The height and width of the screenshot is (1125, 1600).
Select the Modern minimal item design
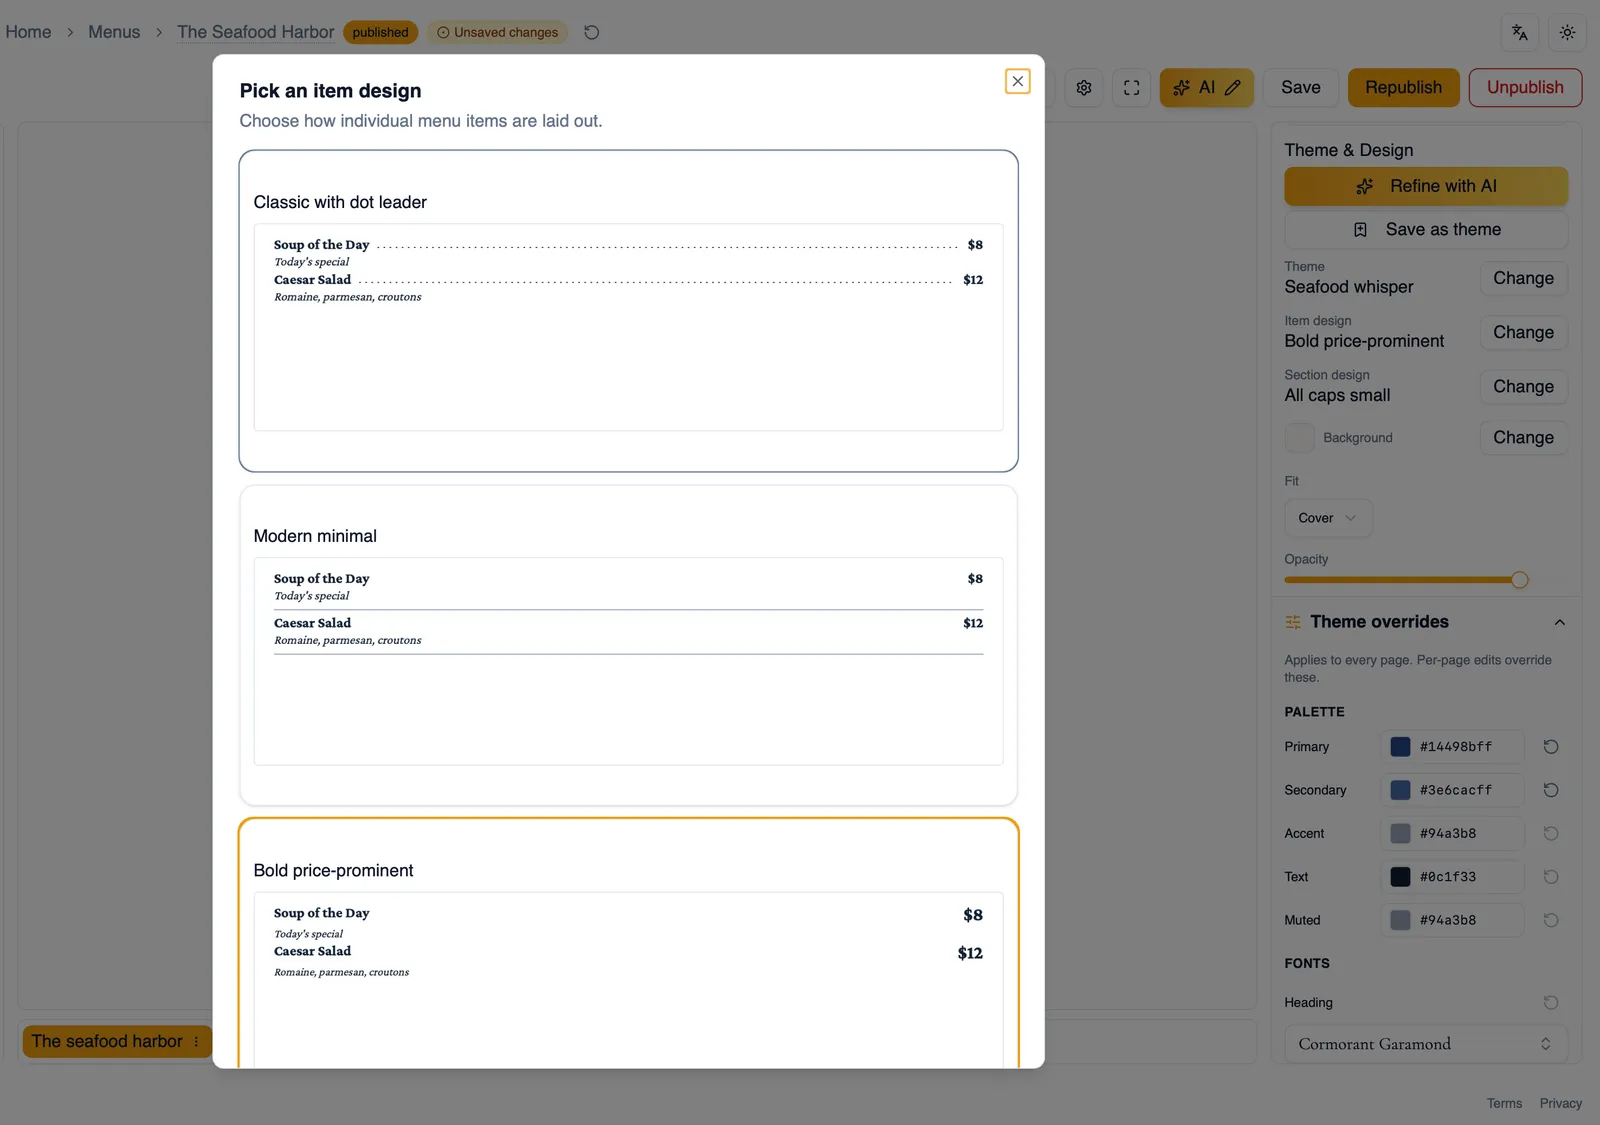628,645
